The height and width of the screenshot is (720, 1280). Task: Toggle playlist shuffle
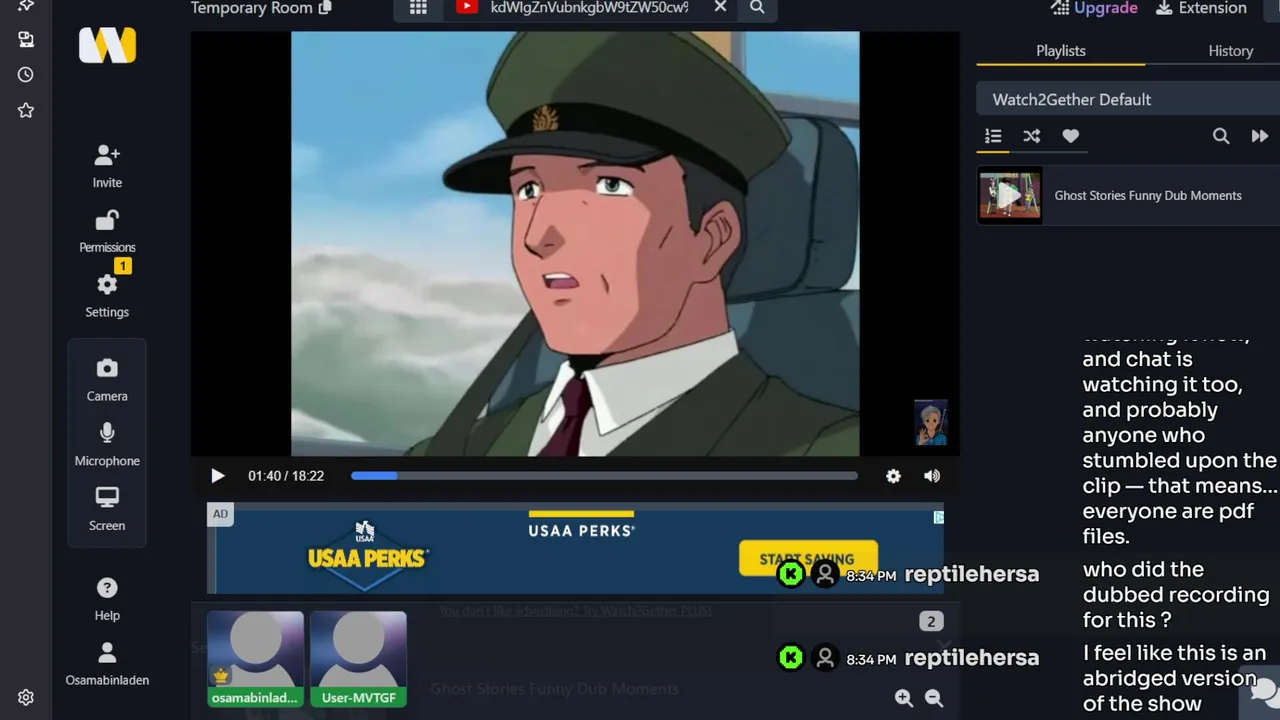(1032, 136)
